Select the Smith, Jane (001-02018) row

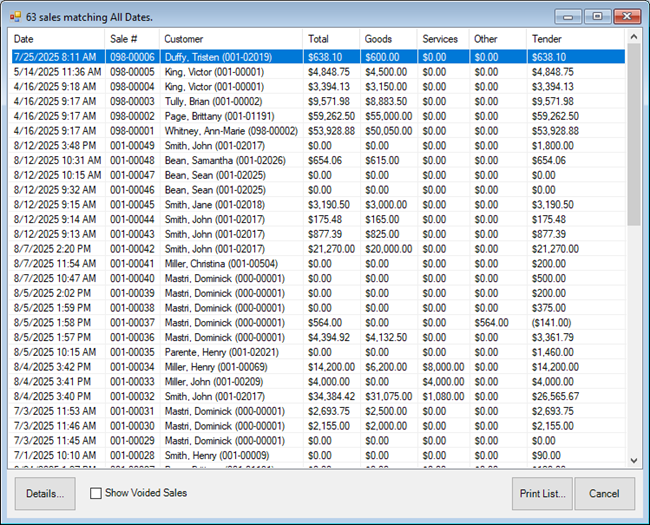(x=318, y=204)
